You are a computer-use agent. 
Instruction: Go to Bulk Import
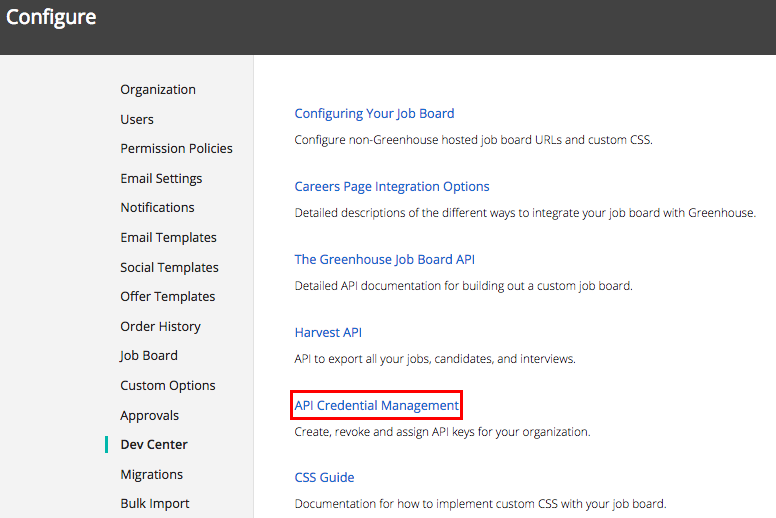[155, 504]
